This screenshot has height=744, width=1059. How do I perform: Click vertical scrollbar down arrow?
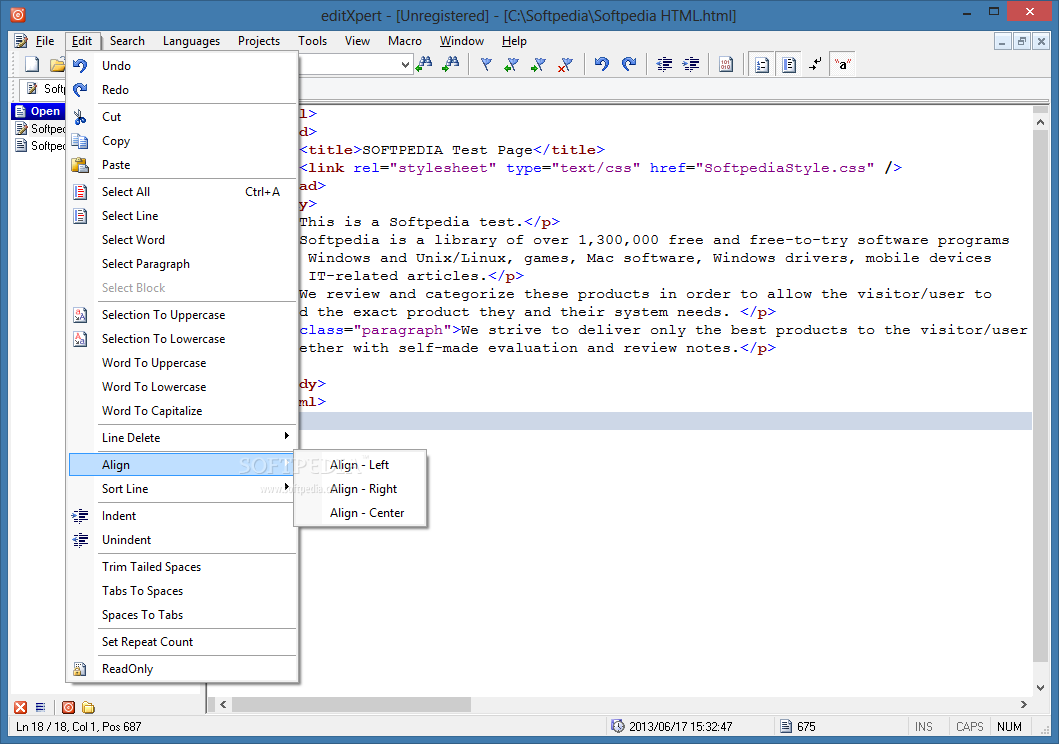tap(1040, 687)
